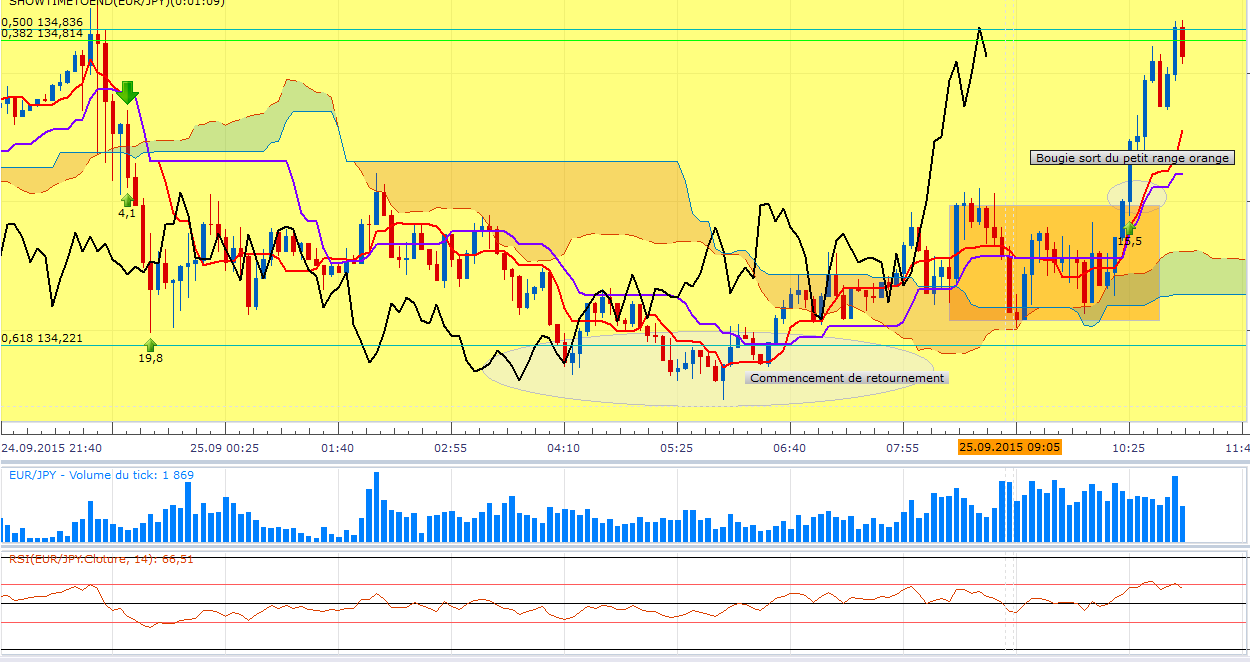Click the 0,382 134,814 Fibonacci level label
Image resolution: width=1250 pixels, height=662 pixels.
tap(42, 33)
